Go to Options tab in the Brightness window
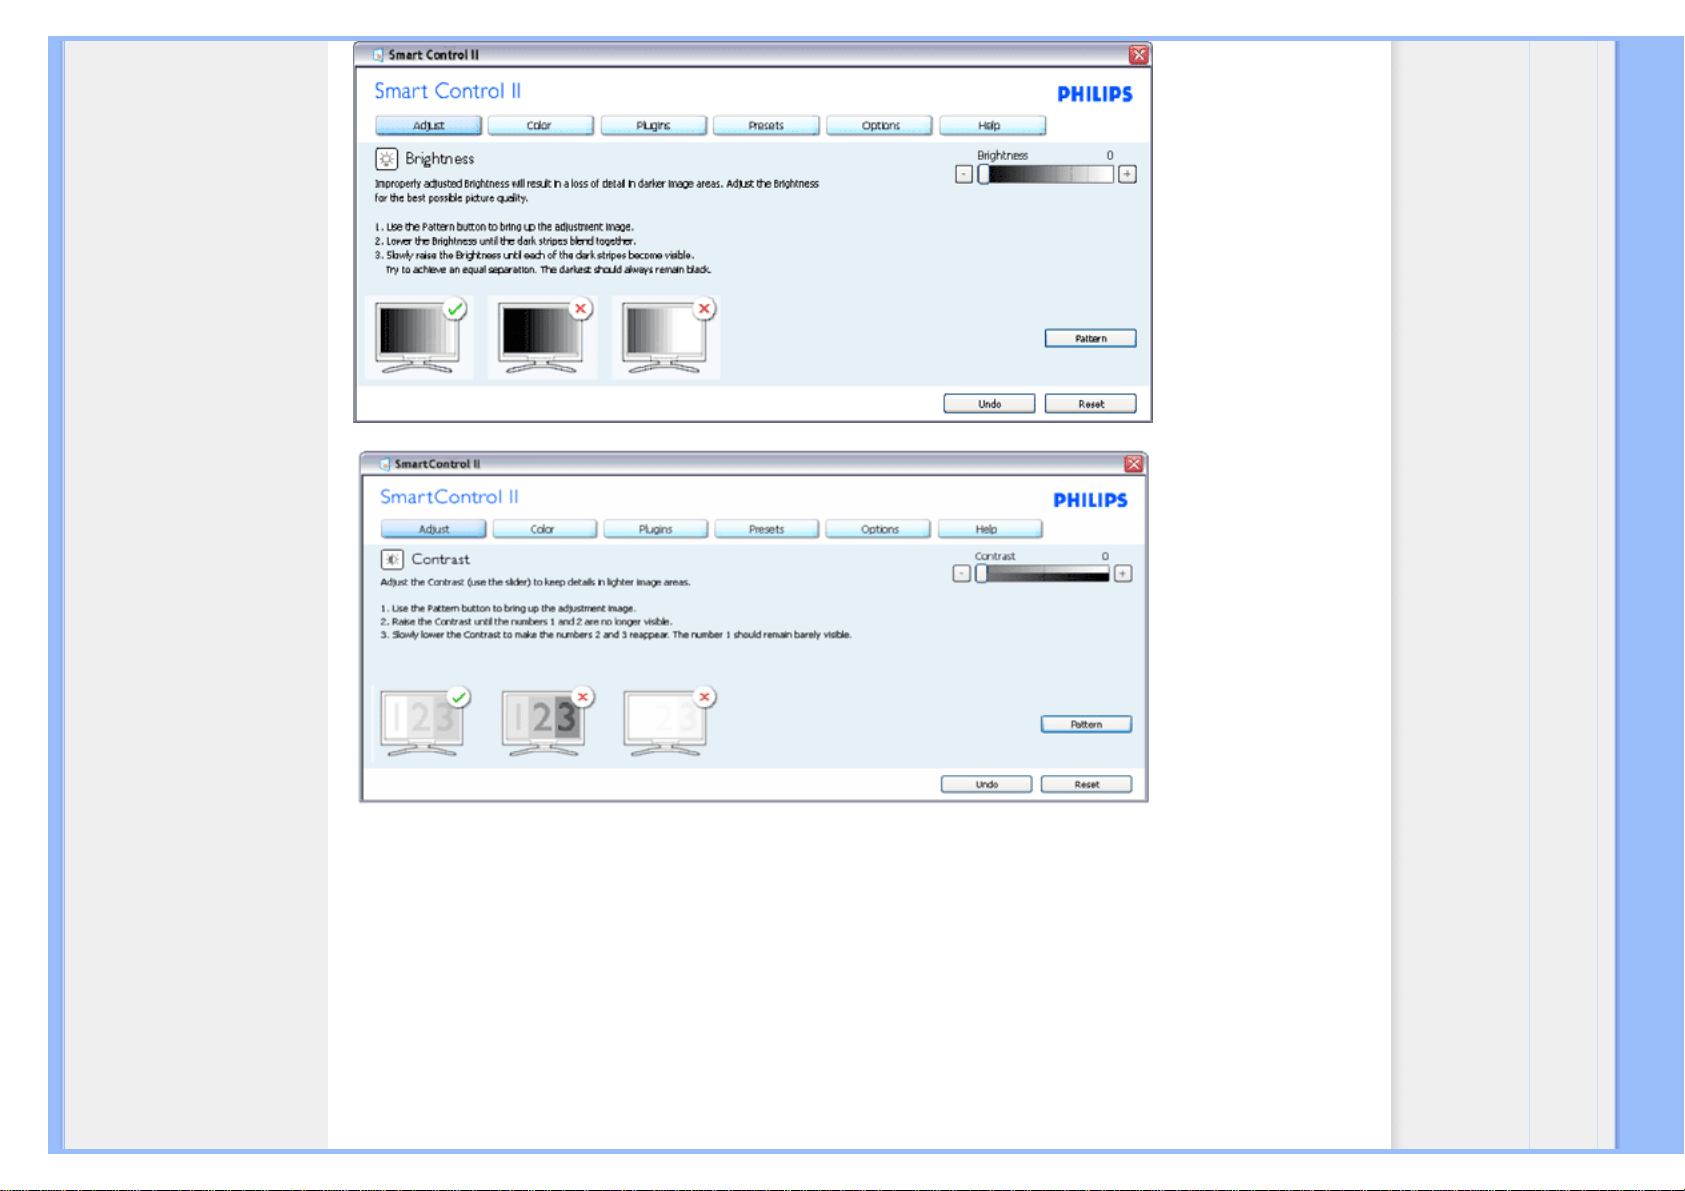The height and width of the screenshot is (1191, 1685). coord(880,126)
